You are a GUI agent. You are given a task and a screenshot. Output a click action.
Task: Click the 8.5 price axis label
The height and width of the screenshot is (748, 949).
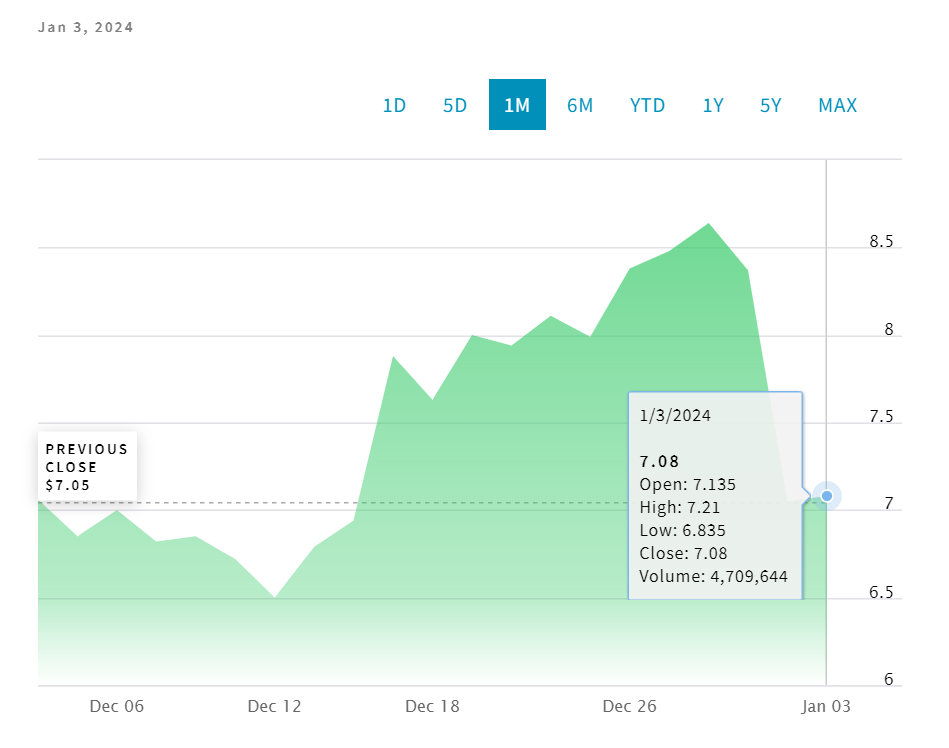coord(881,242)
